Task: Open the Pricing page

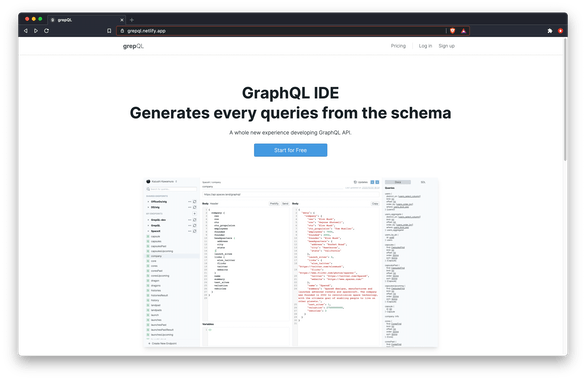Action: coord(398,46)
